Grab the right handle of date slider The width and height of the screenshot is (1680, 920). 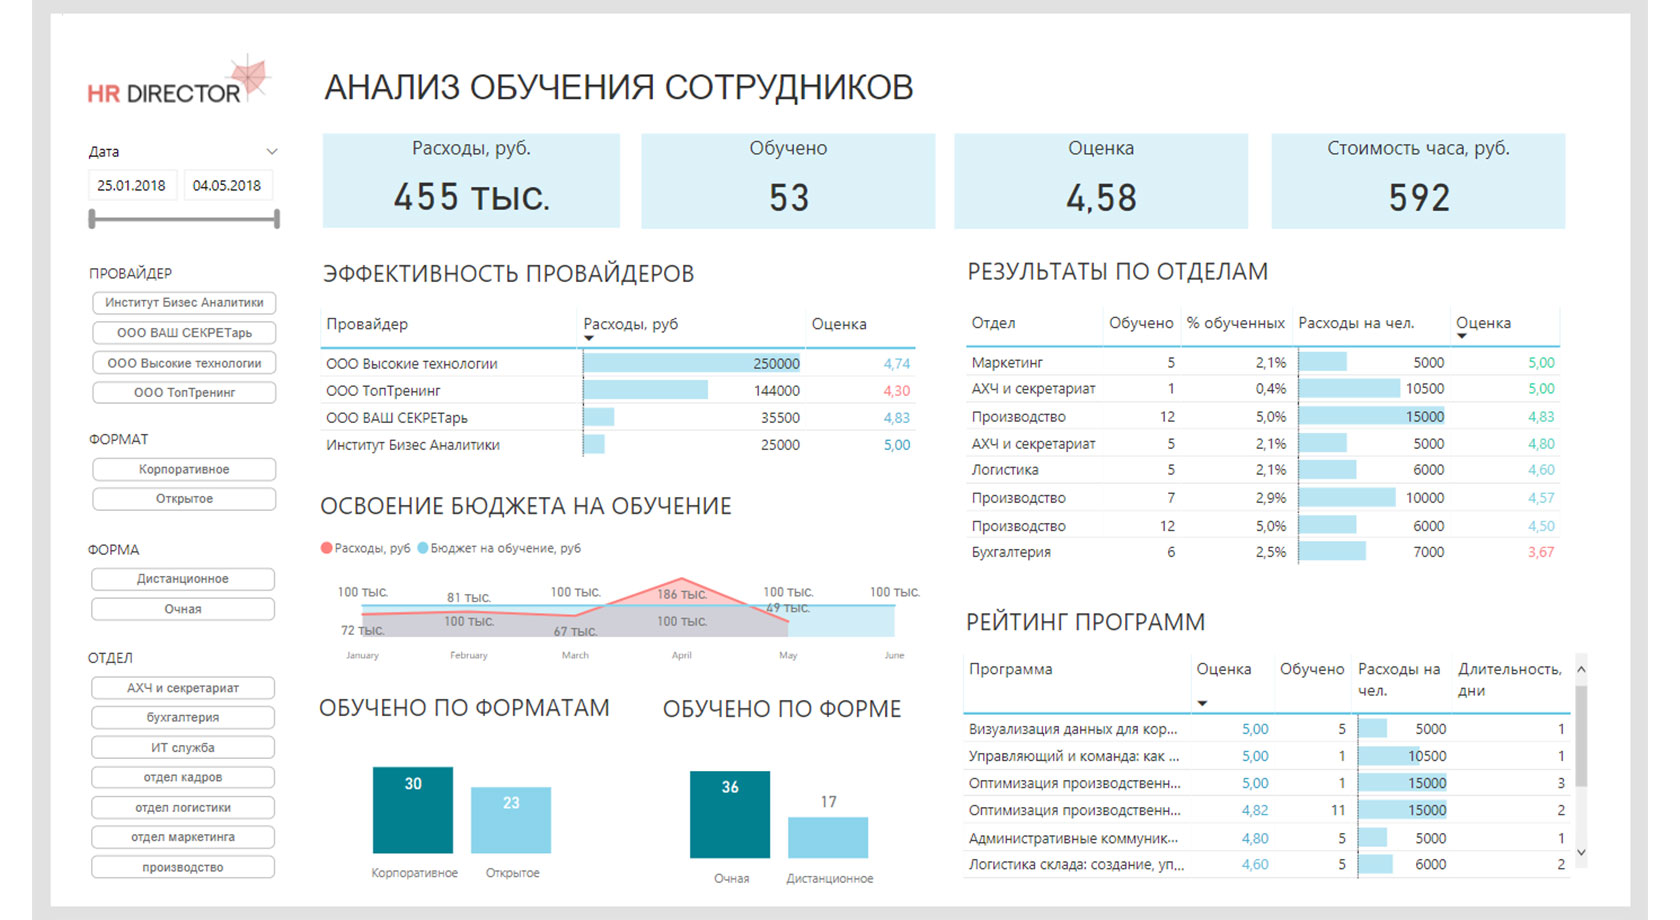pos(276,218)
